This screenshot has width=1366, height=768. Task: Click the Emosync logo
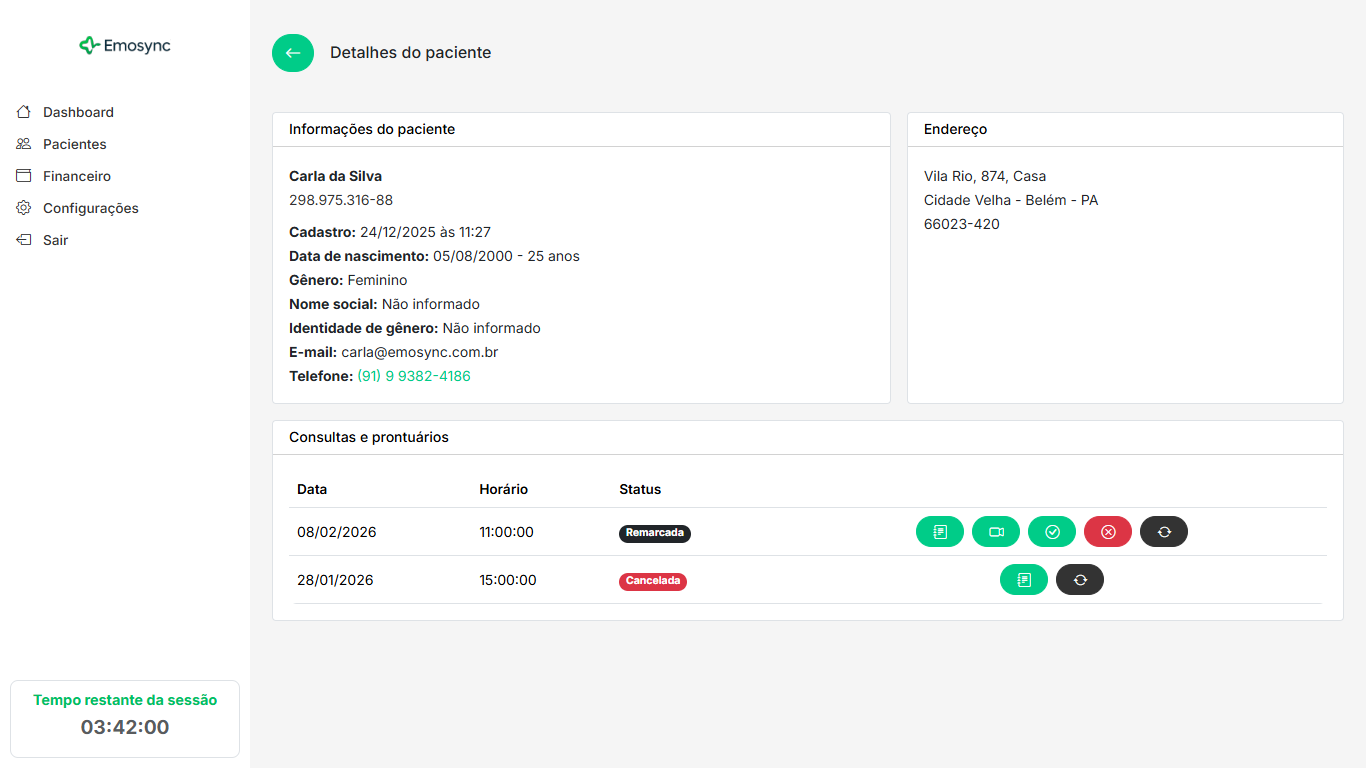(125, 46)
